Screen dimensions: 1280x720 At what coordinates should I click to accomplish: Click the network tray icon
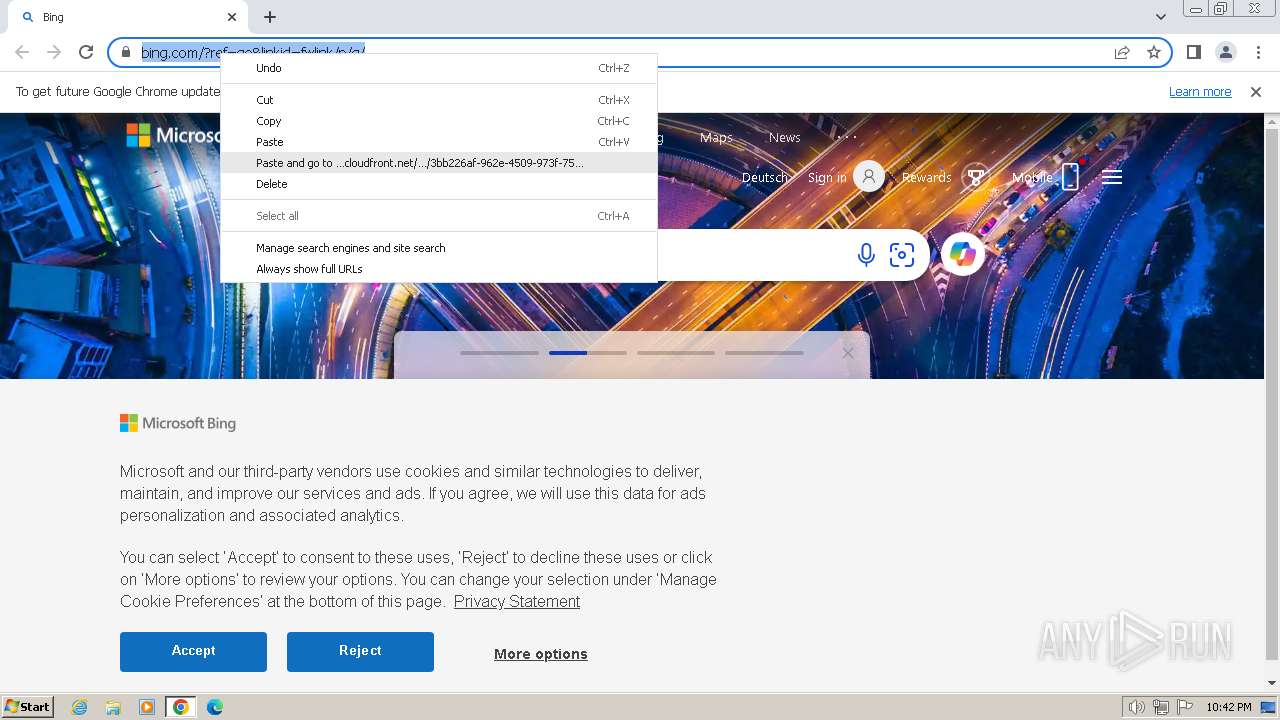click(1161, 707)
